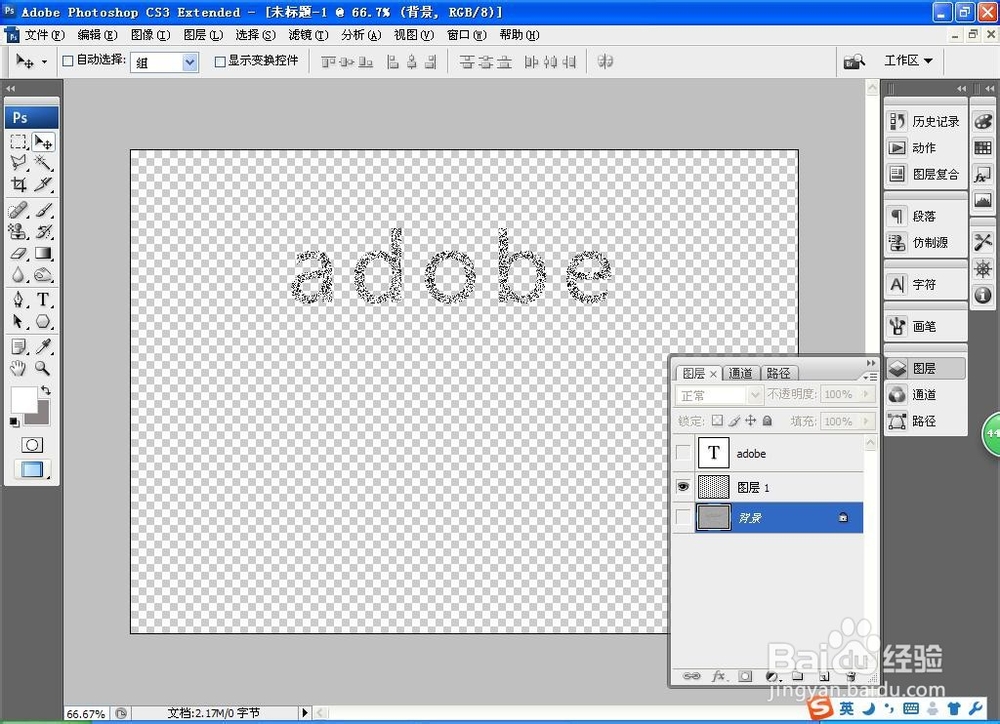Enable the 自动选择 checkbox
The image size is (1000, 724).
tap(68, 61)
